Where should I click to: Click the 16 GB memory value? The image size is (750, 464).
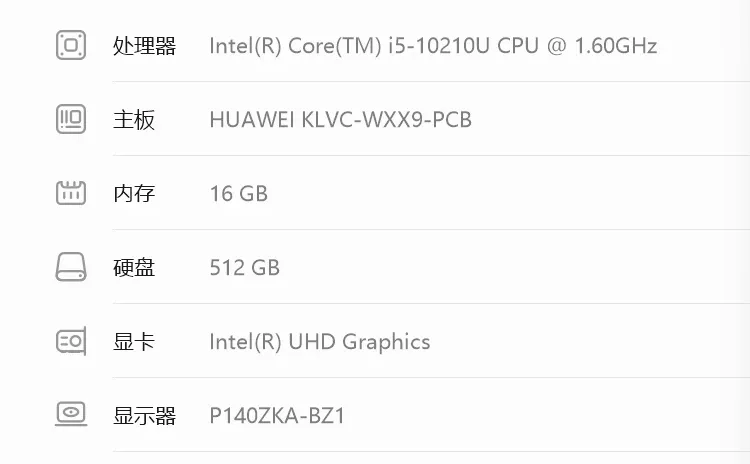(238, 194)
